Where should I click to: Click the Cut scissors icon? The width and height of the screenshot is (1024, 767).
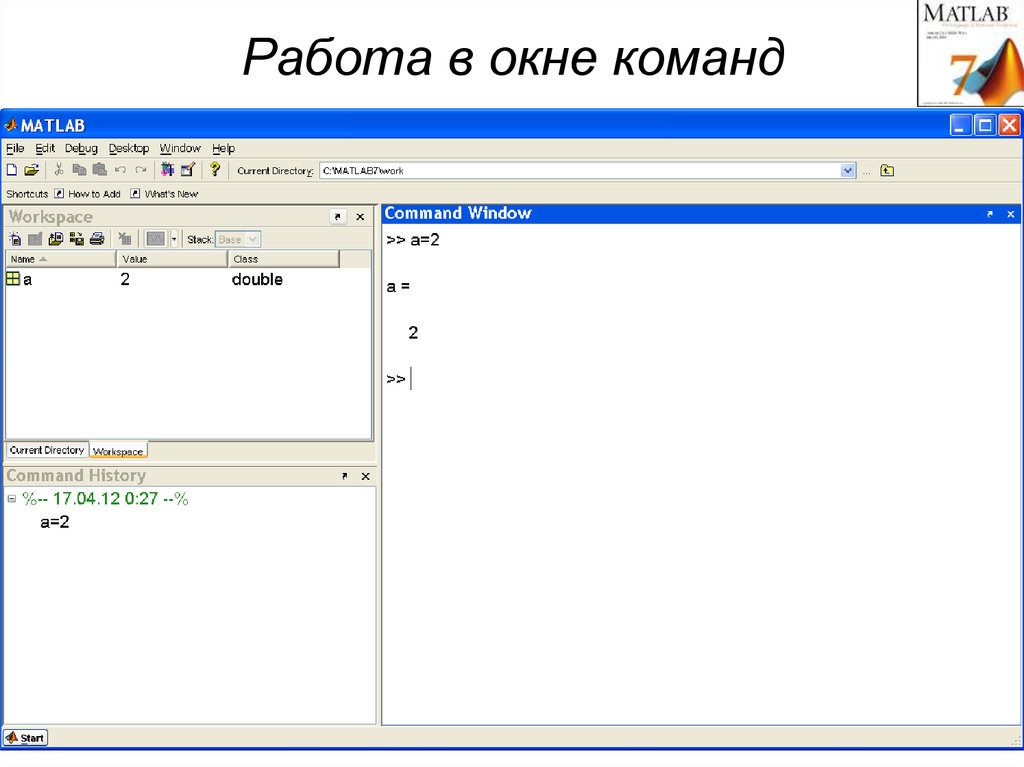[59, 171]
